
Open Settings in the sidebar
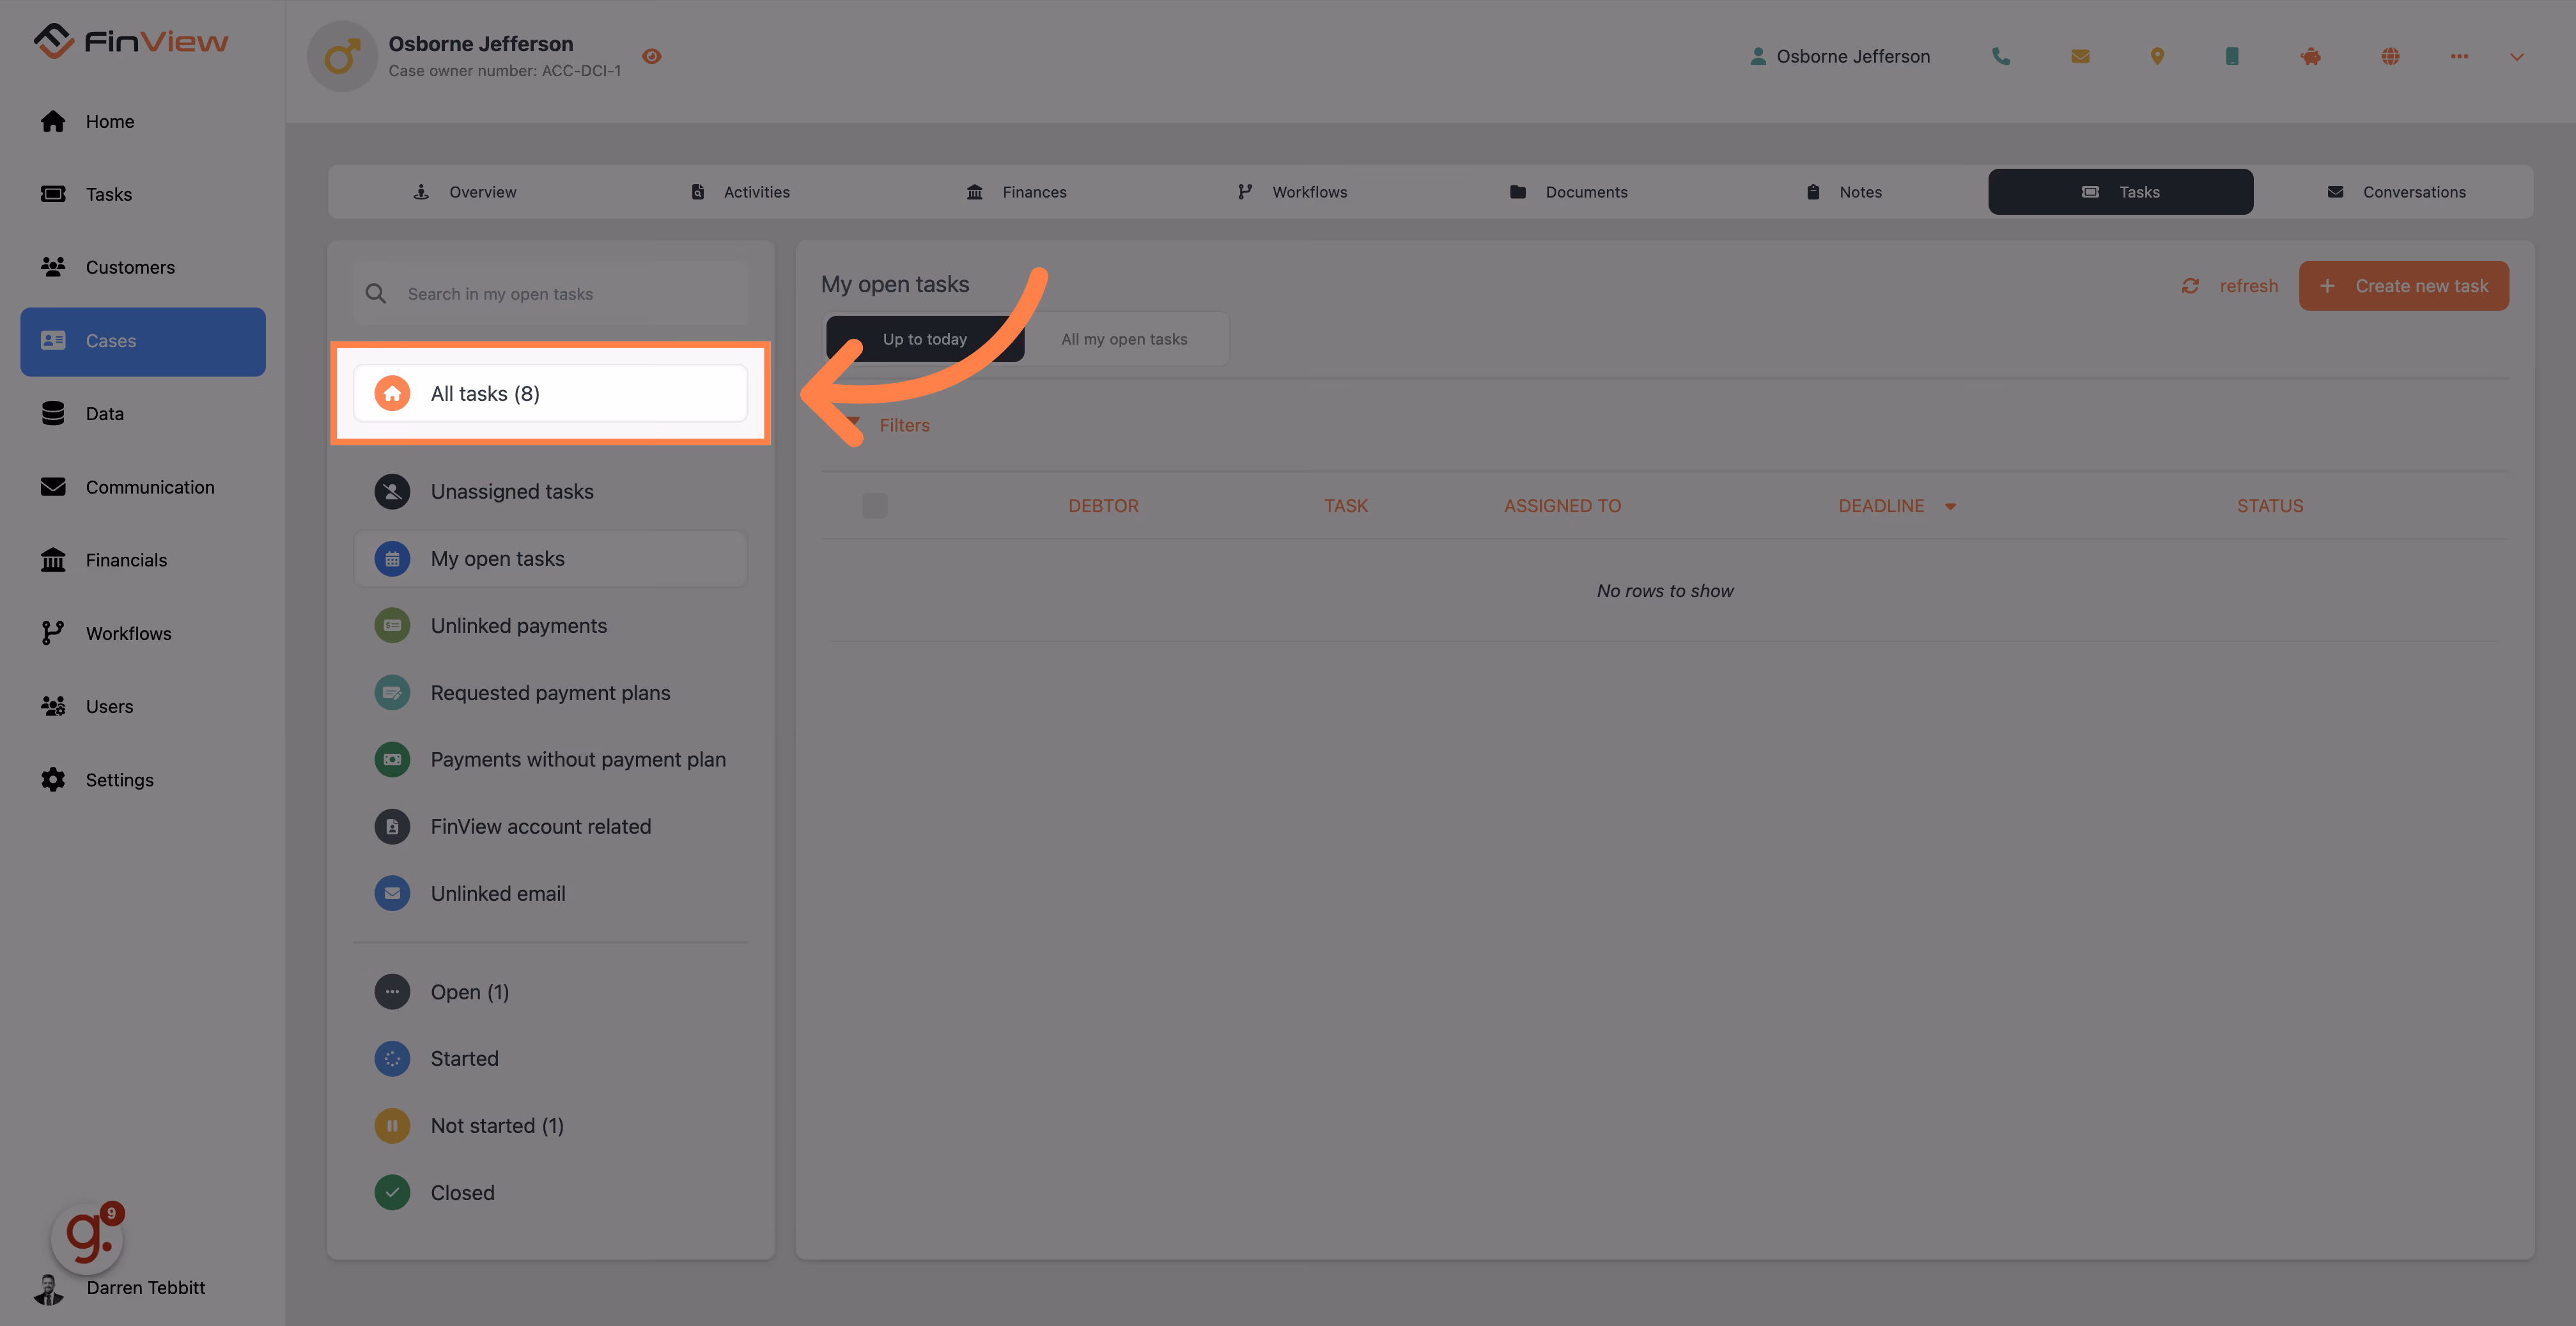[143, 779]
